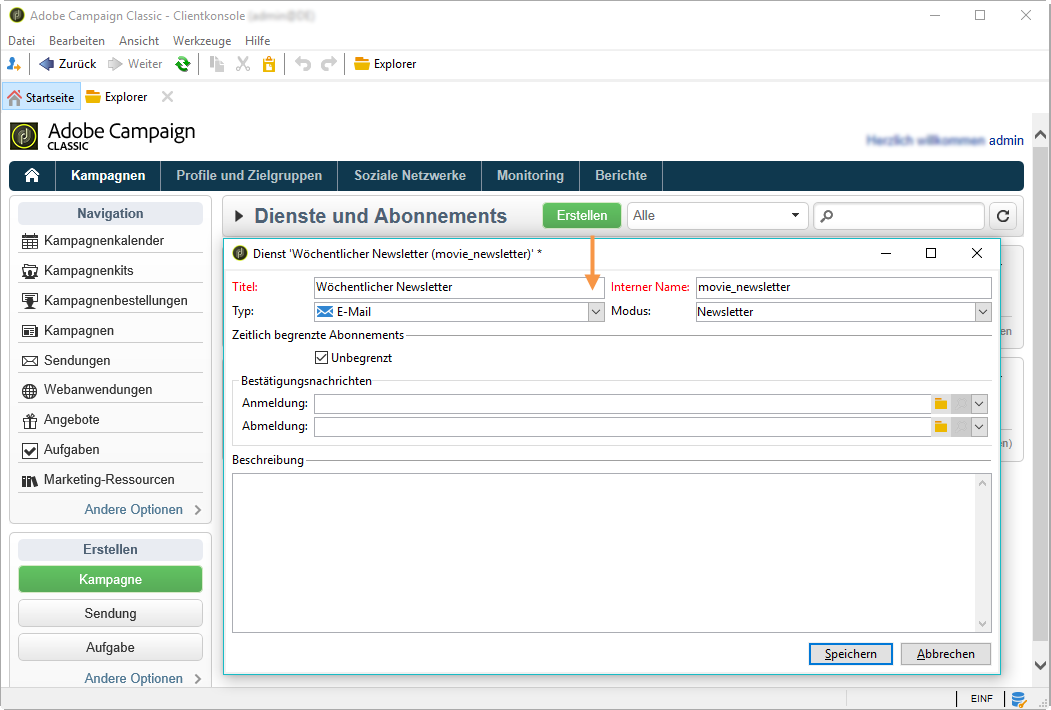Click the home icon in navigation bar
1051x710 pixels.
32,176
